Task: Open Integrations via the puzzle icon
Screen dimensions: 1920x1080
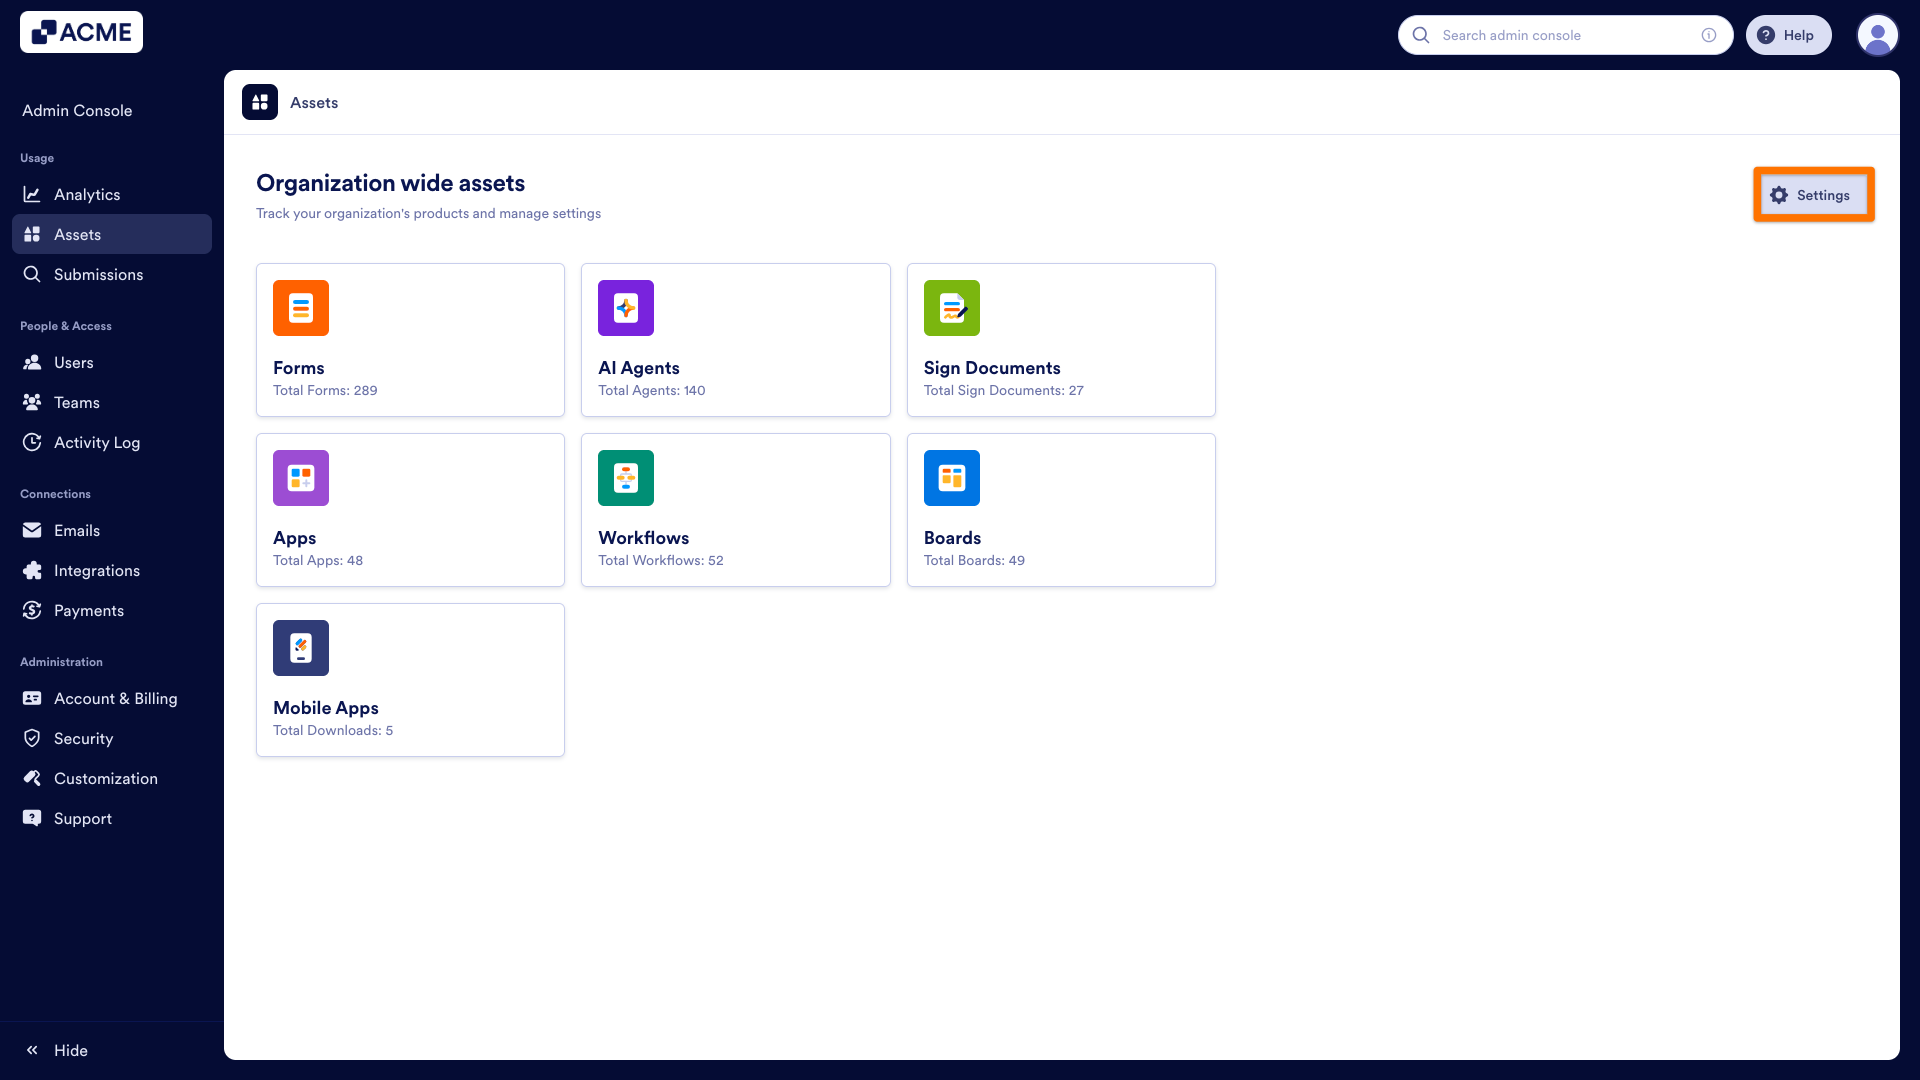Action: (x=33, y=570)
